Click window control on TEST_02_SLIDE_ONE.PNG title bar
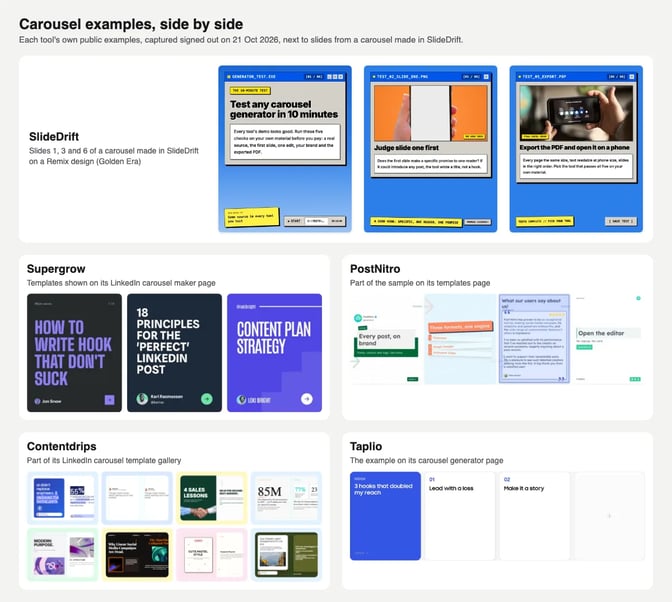This screenshot has height=602, width=672. (486, 77)
